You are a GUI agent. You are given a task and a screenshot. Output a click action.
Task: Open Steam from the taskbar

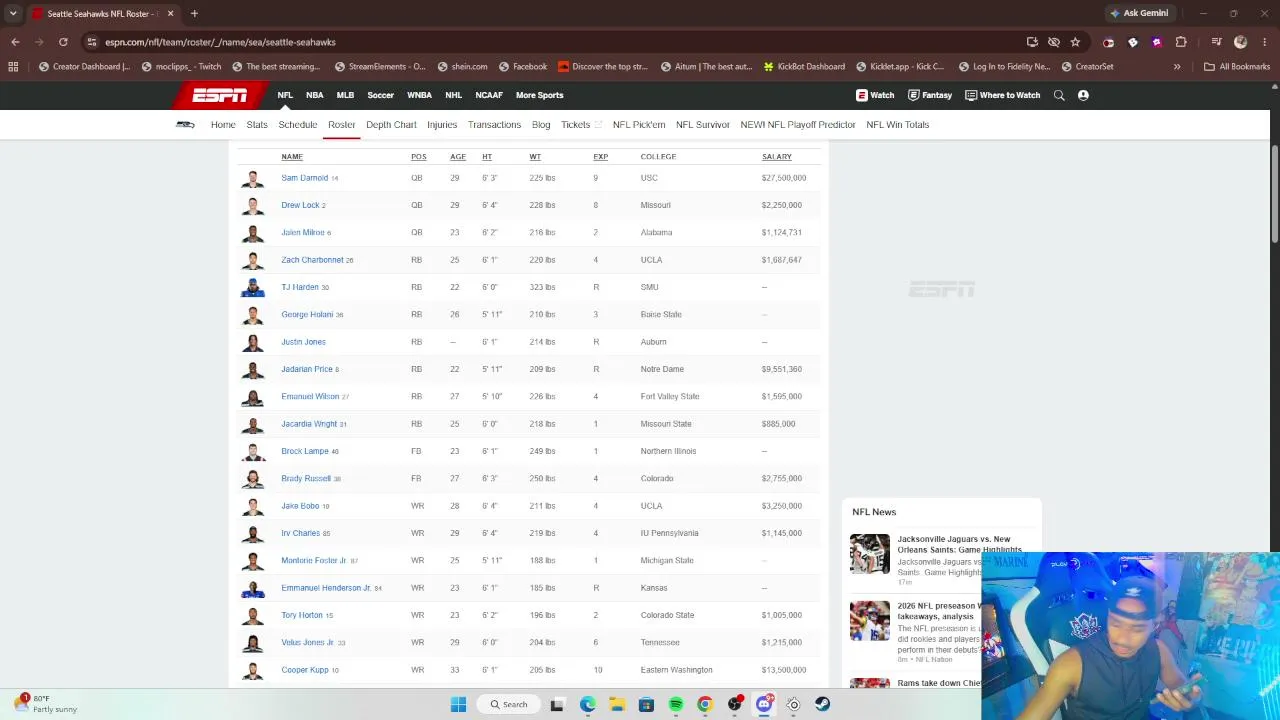tap(822, 705)
